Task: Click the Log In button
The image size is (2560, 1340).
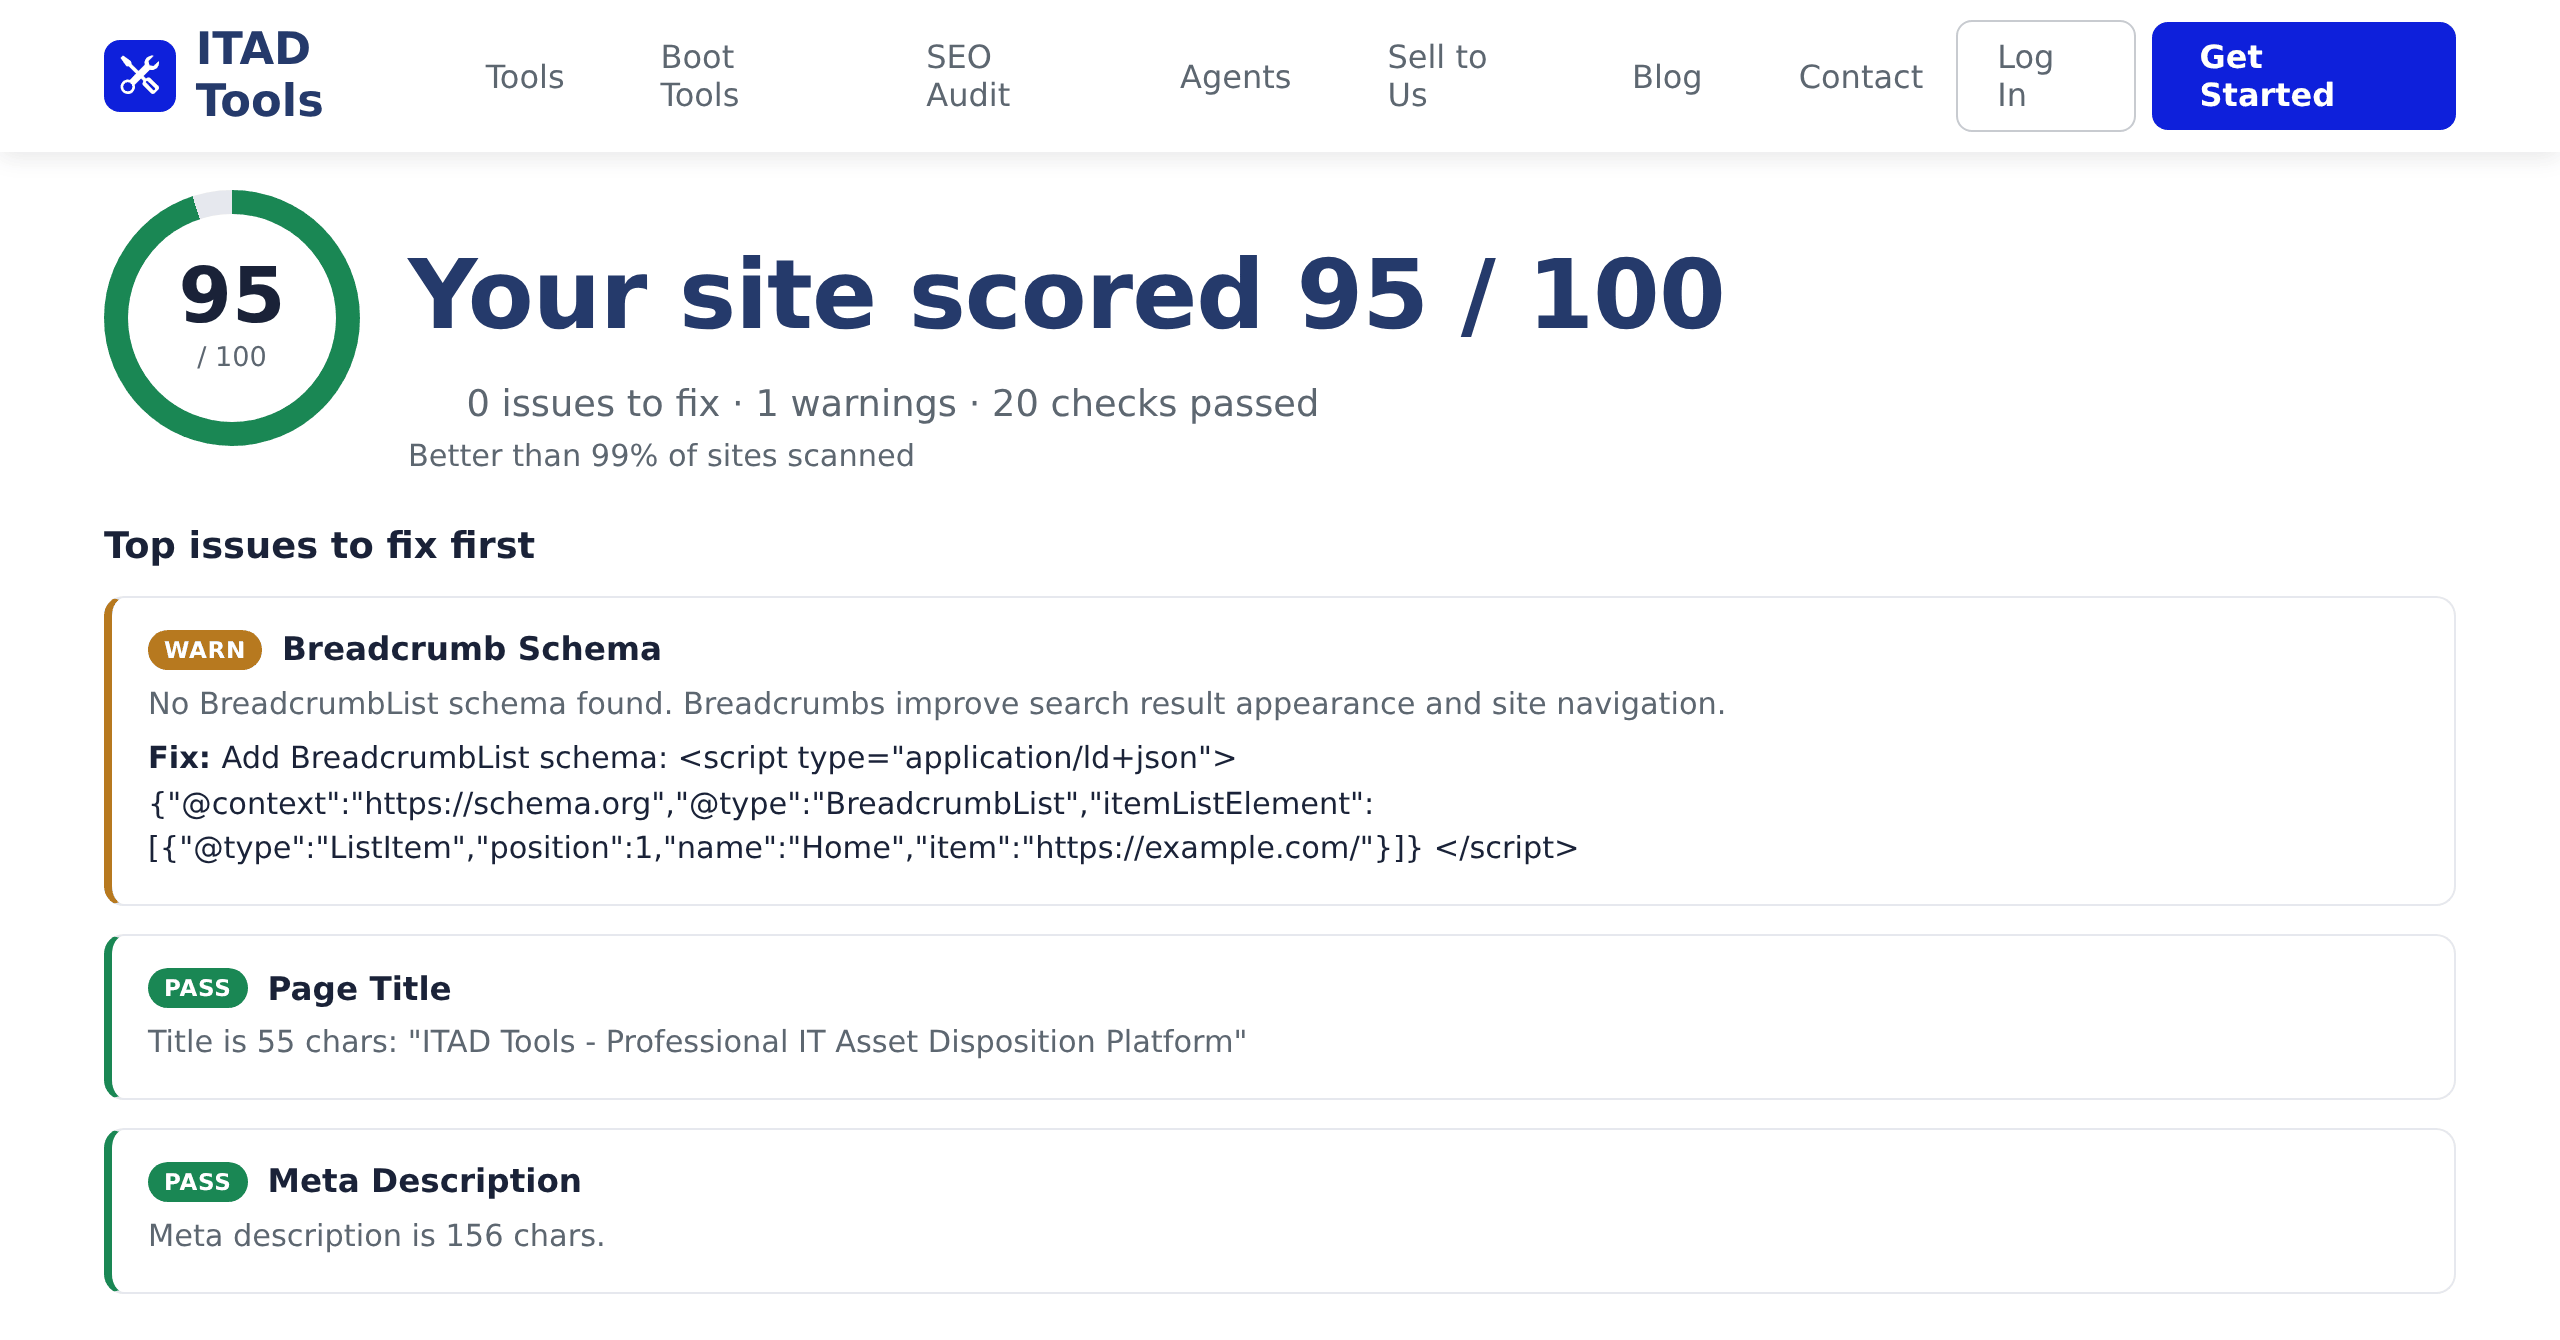Action: [2045, 76]
